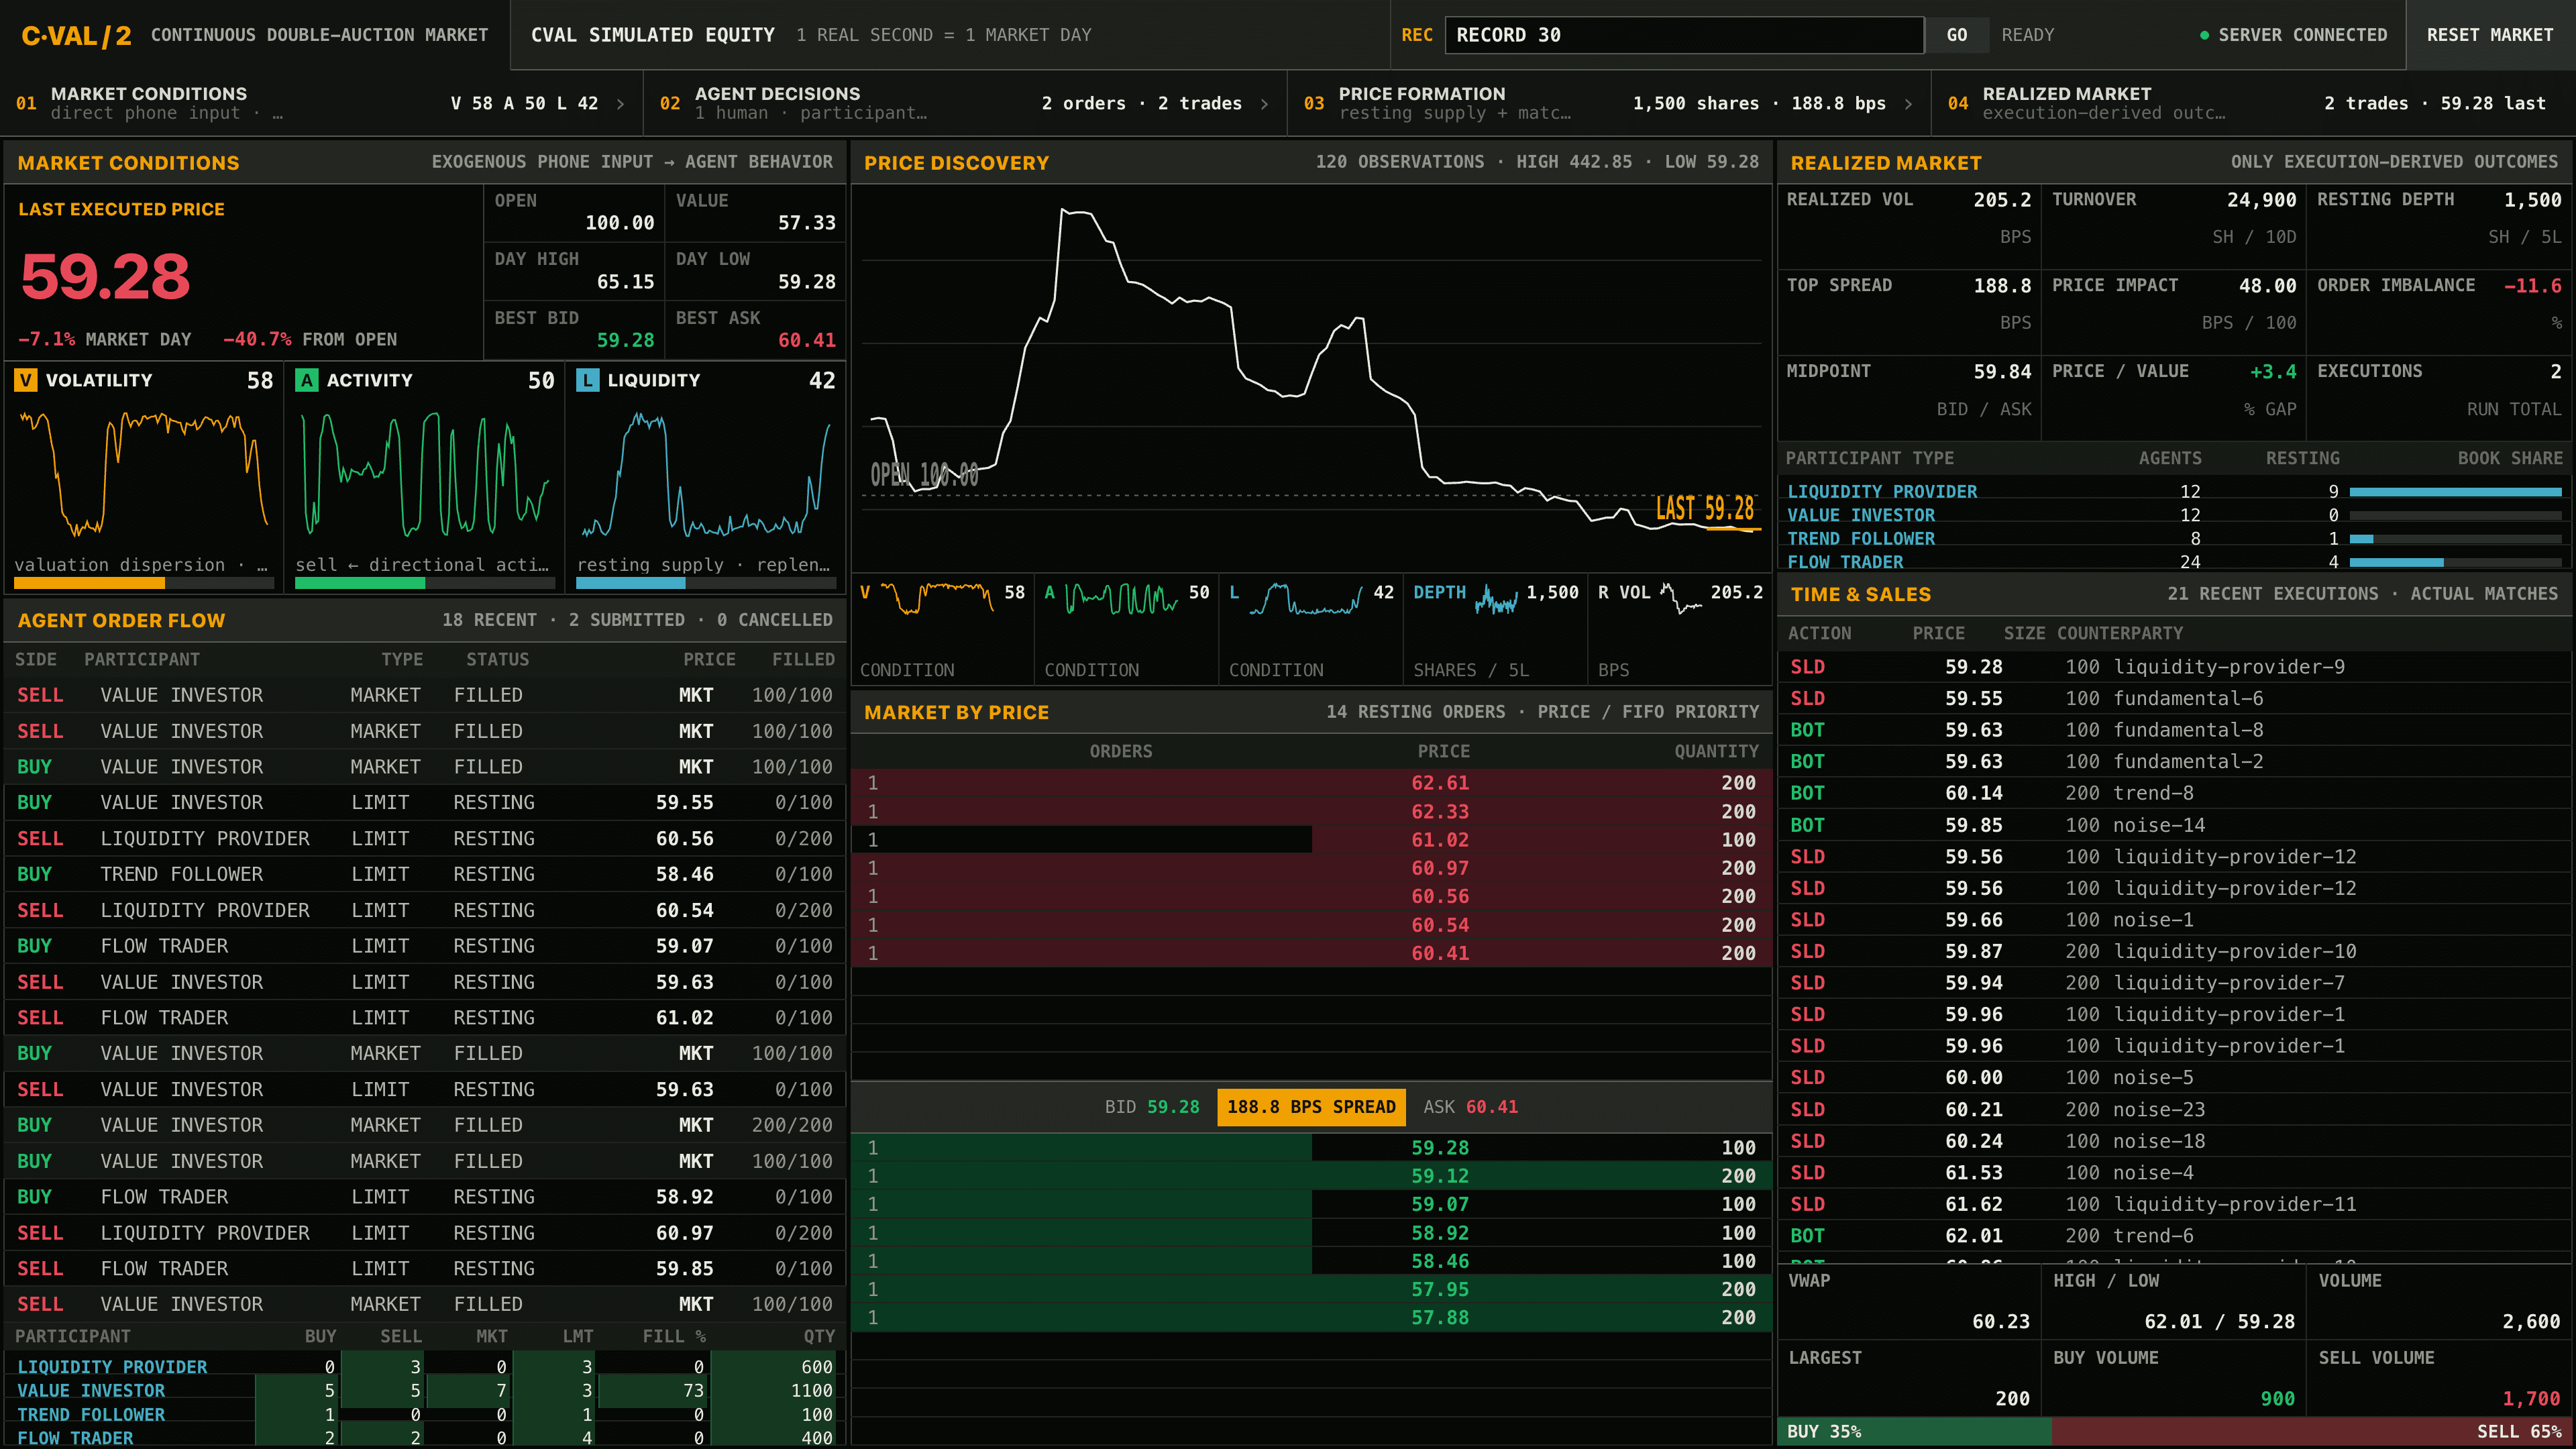Viewport: 2576px width, 1449px height.
Task: Adjust the blue liquidity level bar
Action: (705, 583)
